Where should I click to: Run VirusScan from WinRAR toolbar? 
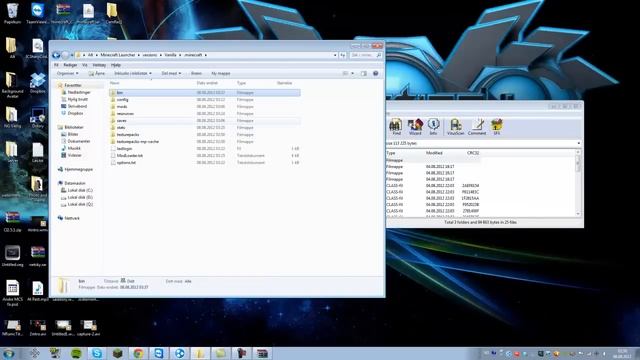[456, 127]
